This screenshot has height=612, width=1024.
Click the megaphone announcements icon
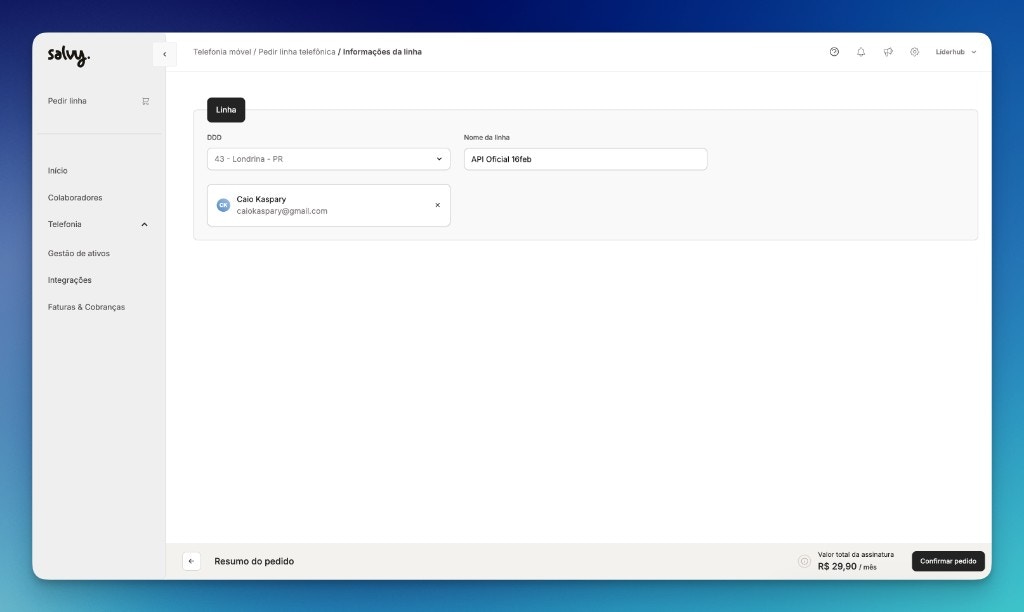[x=888, y=52]
